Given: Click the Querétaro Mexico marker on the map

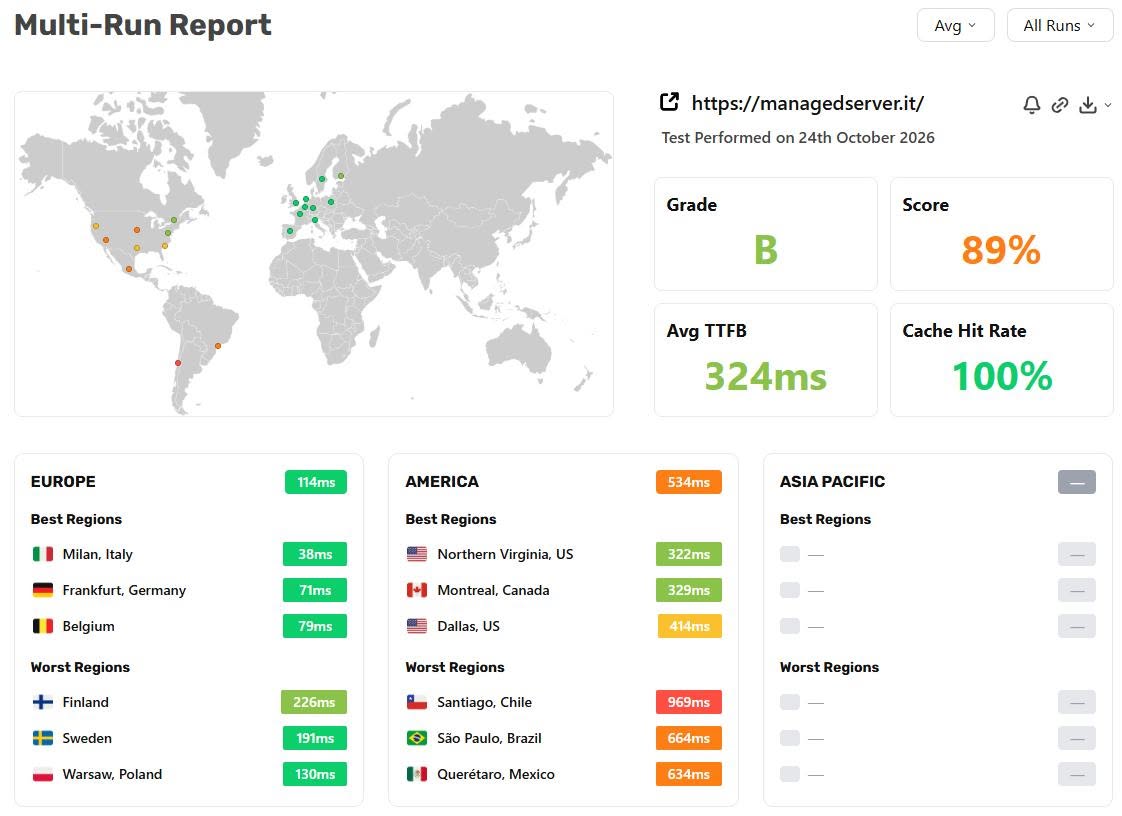Looking at the screenshot, I should (x=129, y=269).
